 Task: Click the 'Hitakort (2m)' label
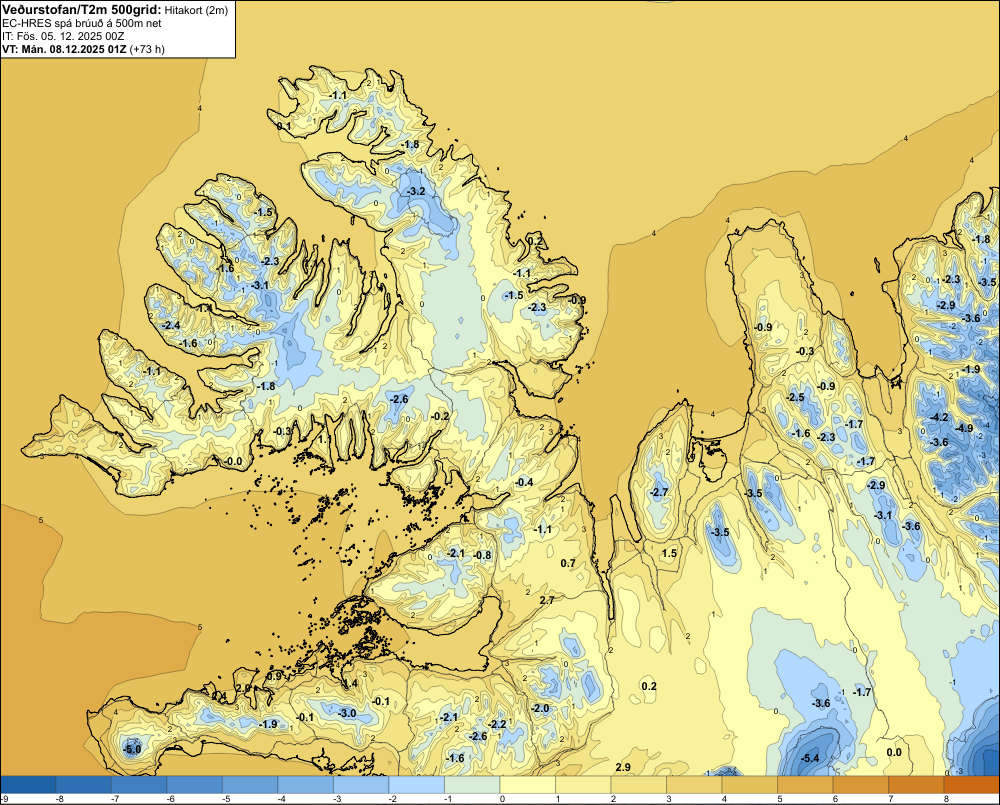click(195, 10)
